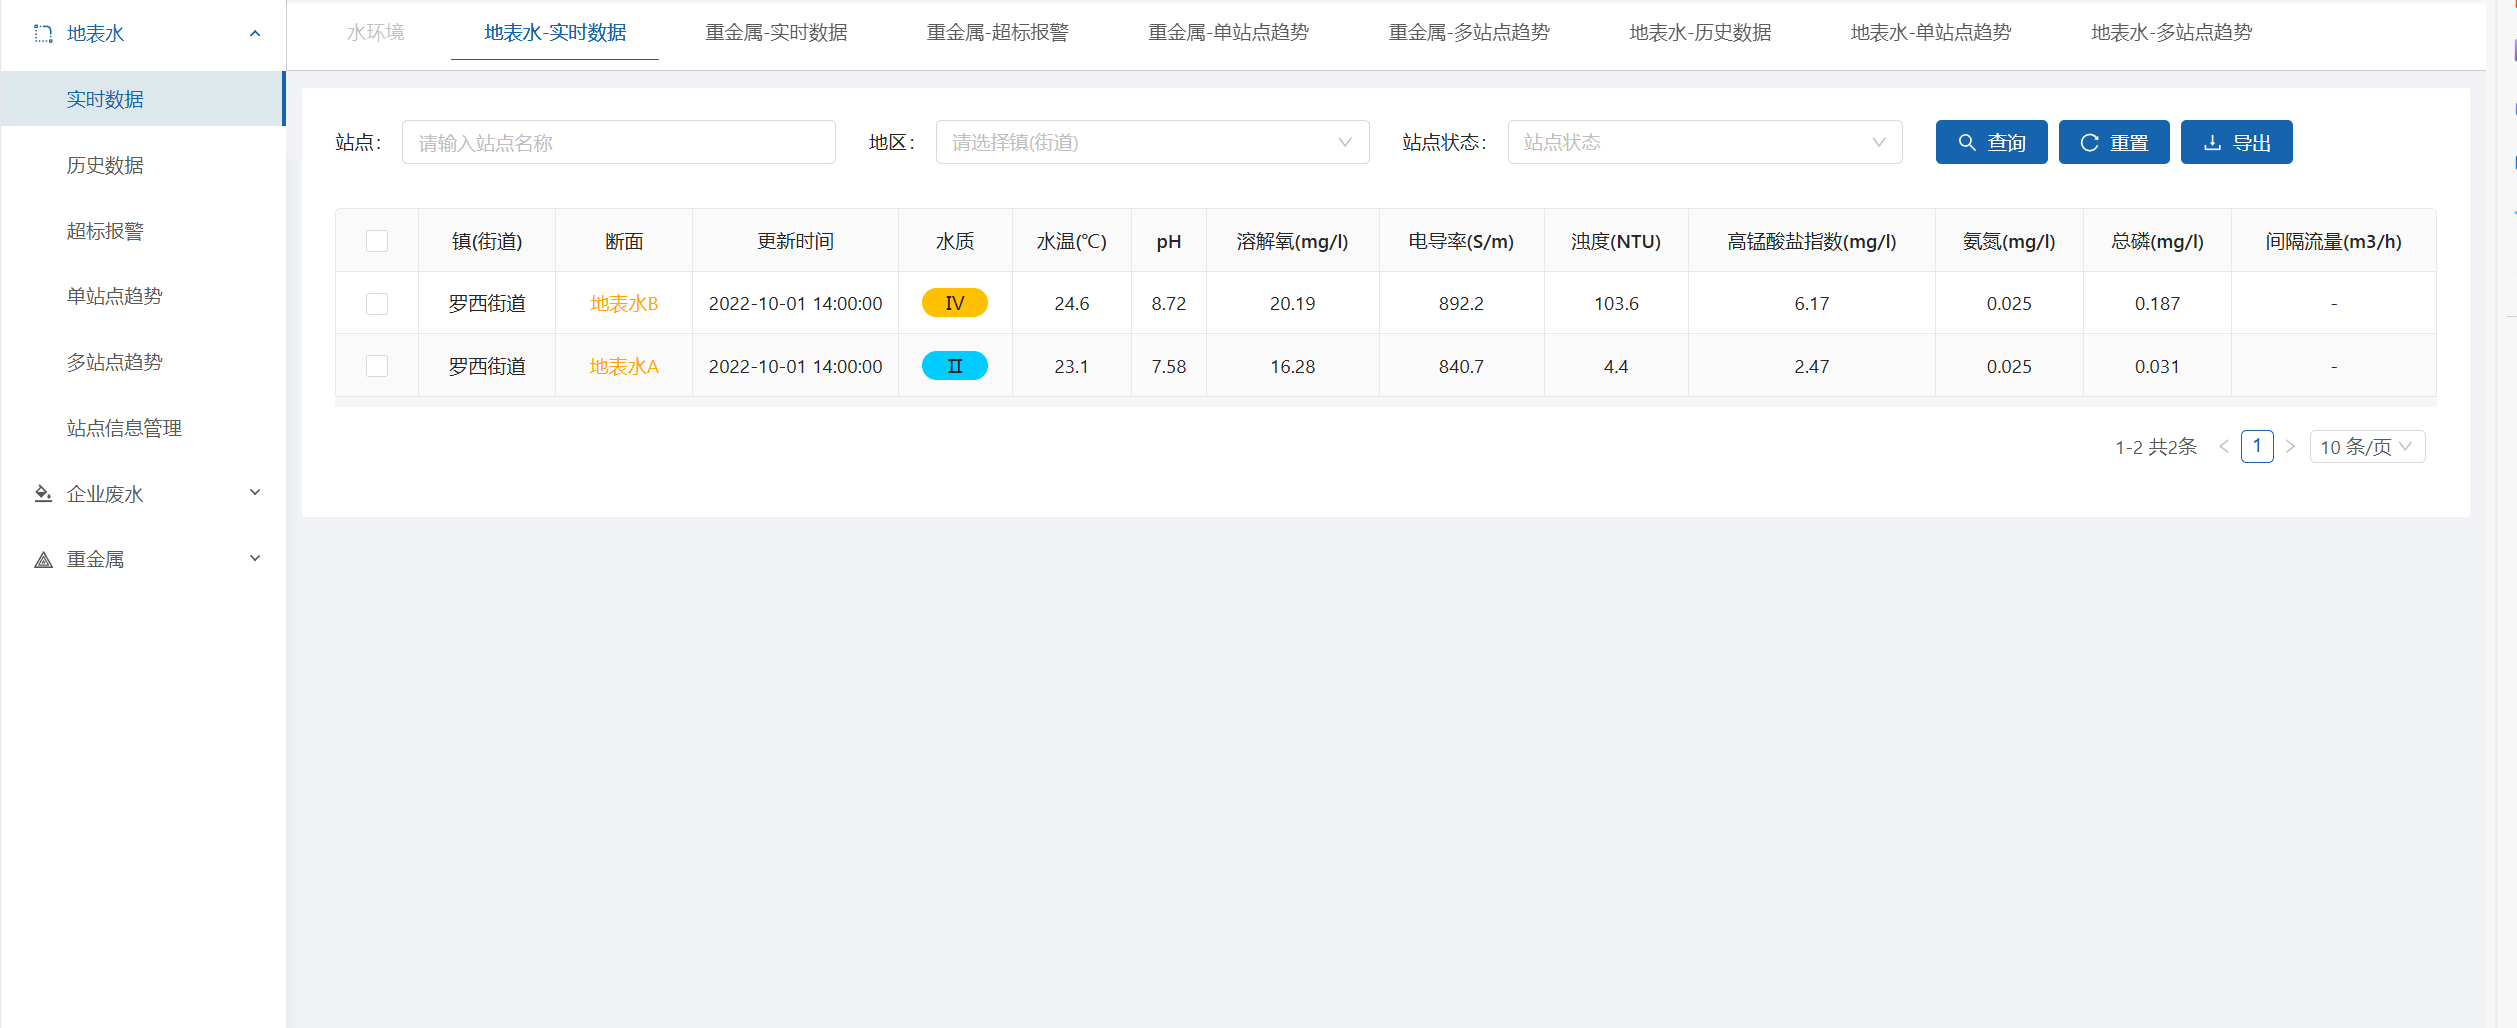Click the 溶解氧(mg/l) column header
The width and height of the screenshot is (2517, 1028).
[1292, 241]
